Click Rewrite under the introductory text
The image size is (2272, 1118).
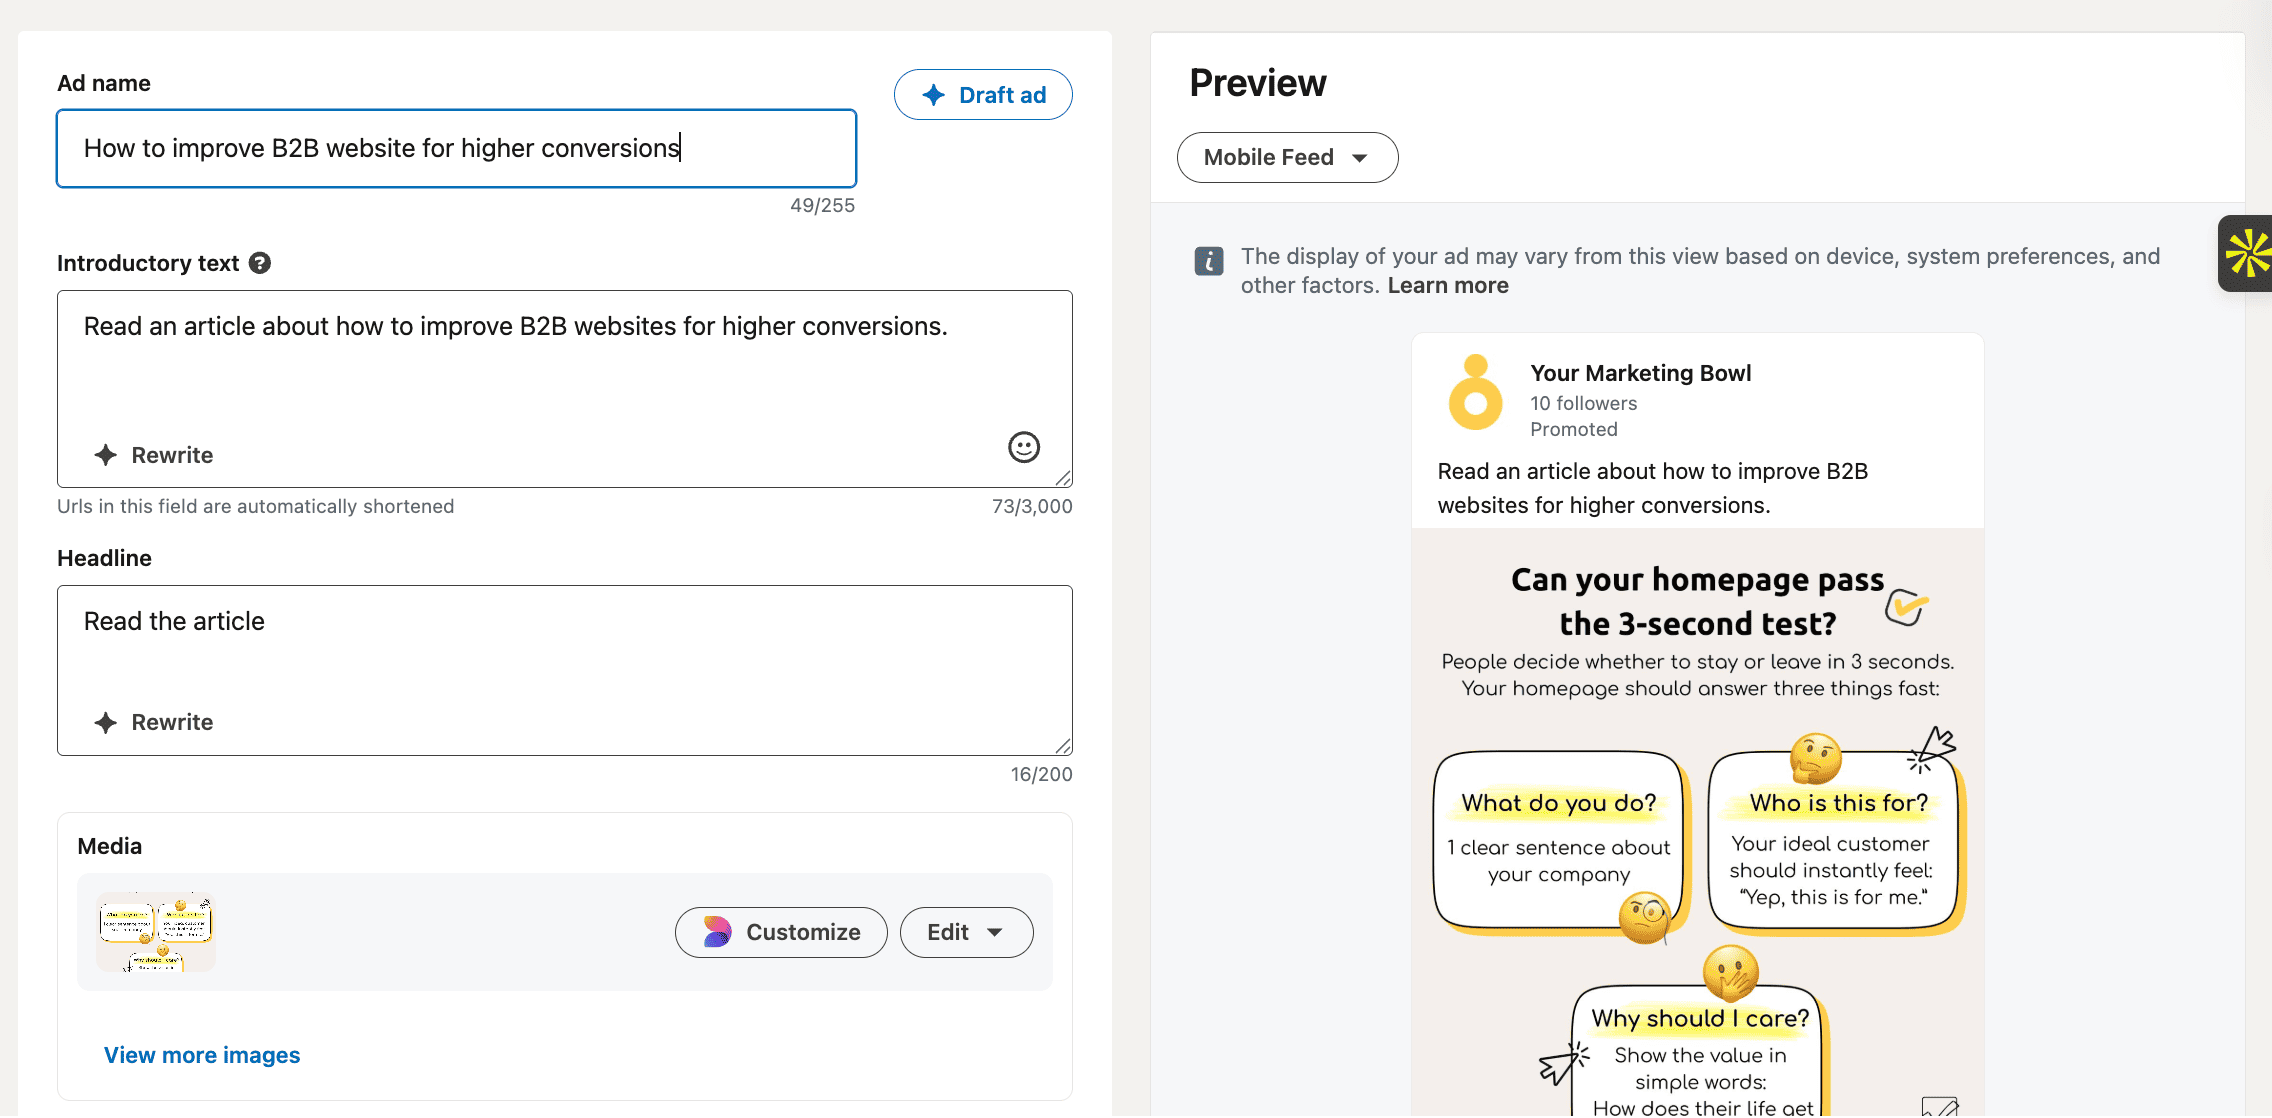click(x=154, y=455)
